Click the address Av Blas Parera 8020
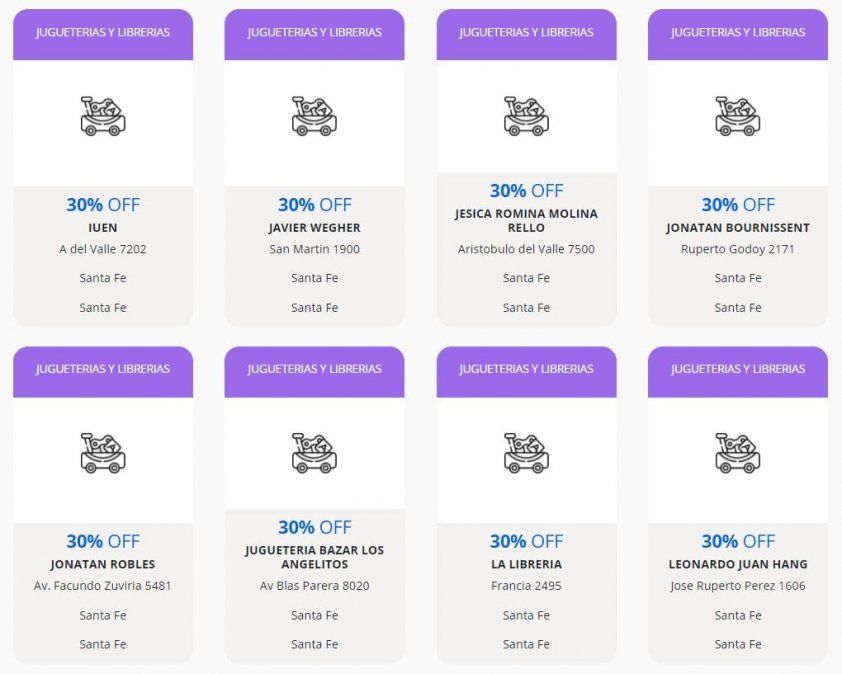 (x=314, y=586)
